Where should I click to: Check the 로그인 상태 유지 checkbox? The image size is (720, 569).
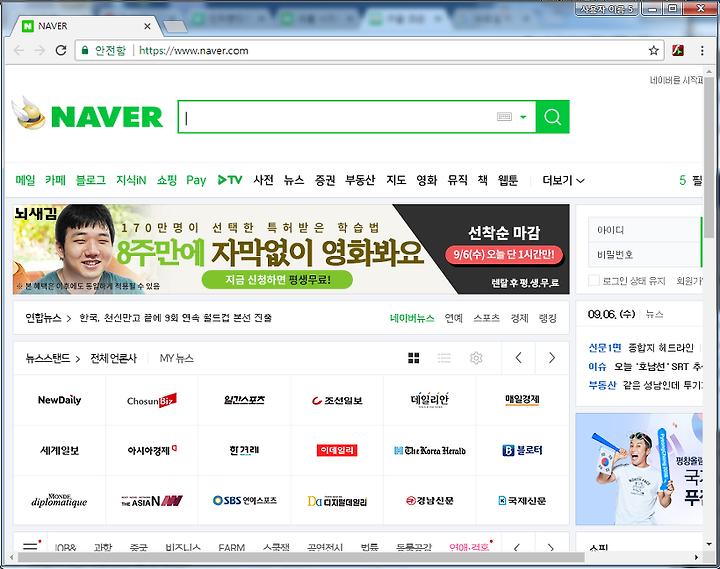[x=594, y=280]
